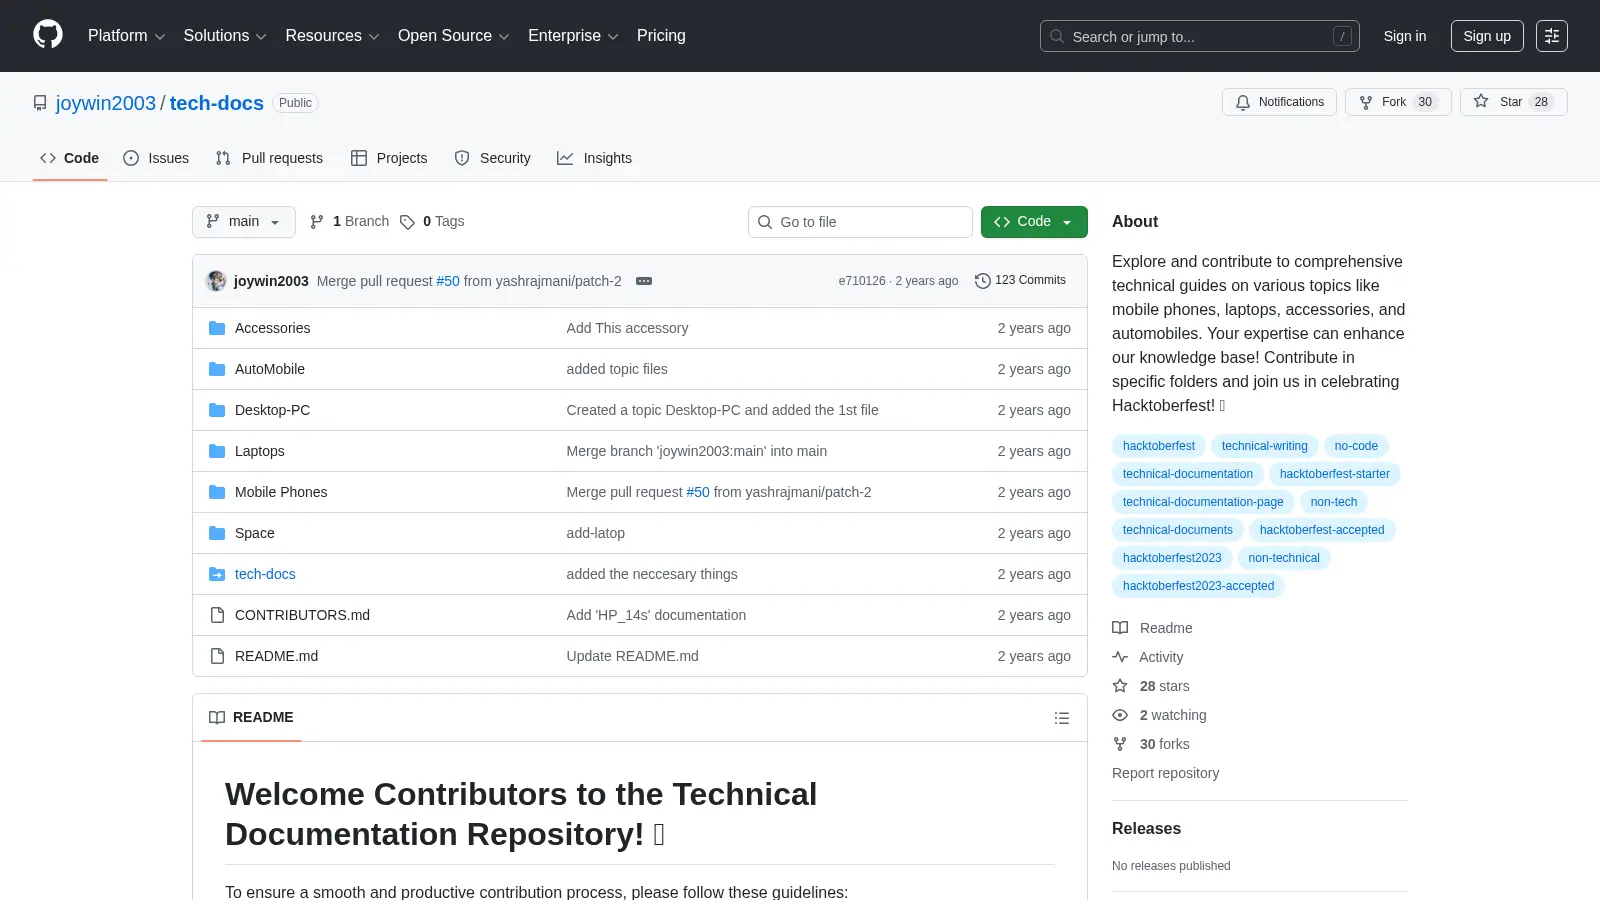Switch to the Issues tab
The height and width of the screenshot is (900, 1600).
(156, 158)
